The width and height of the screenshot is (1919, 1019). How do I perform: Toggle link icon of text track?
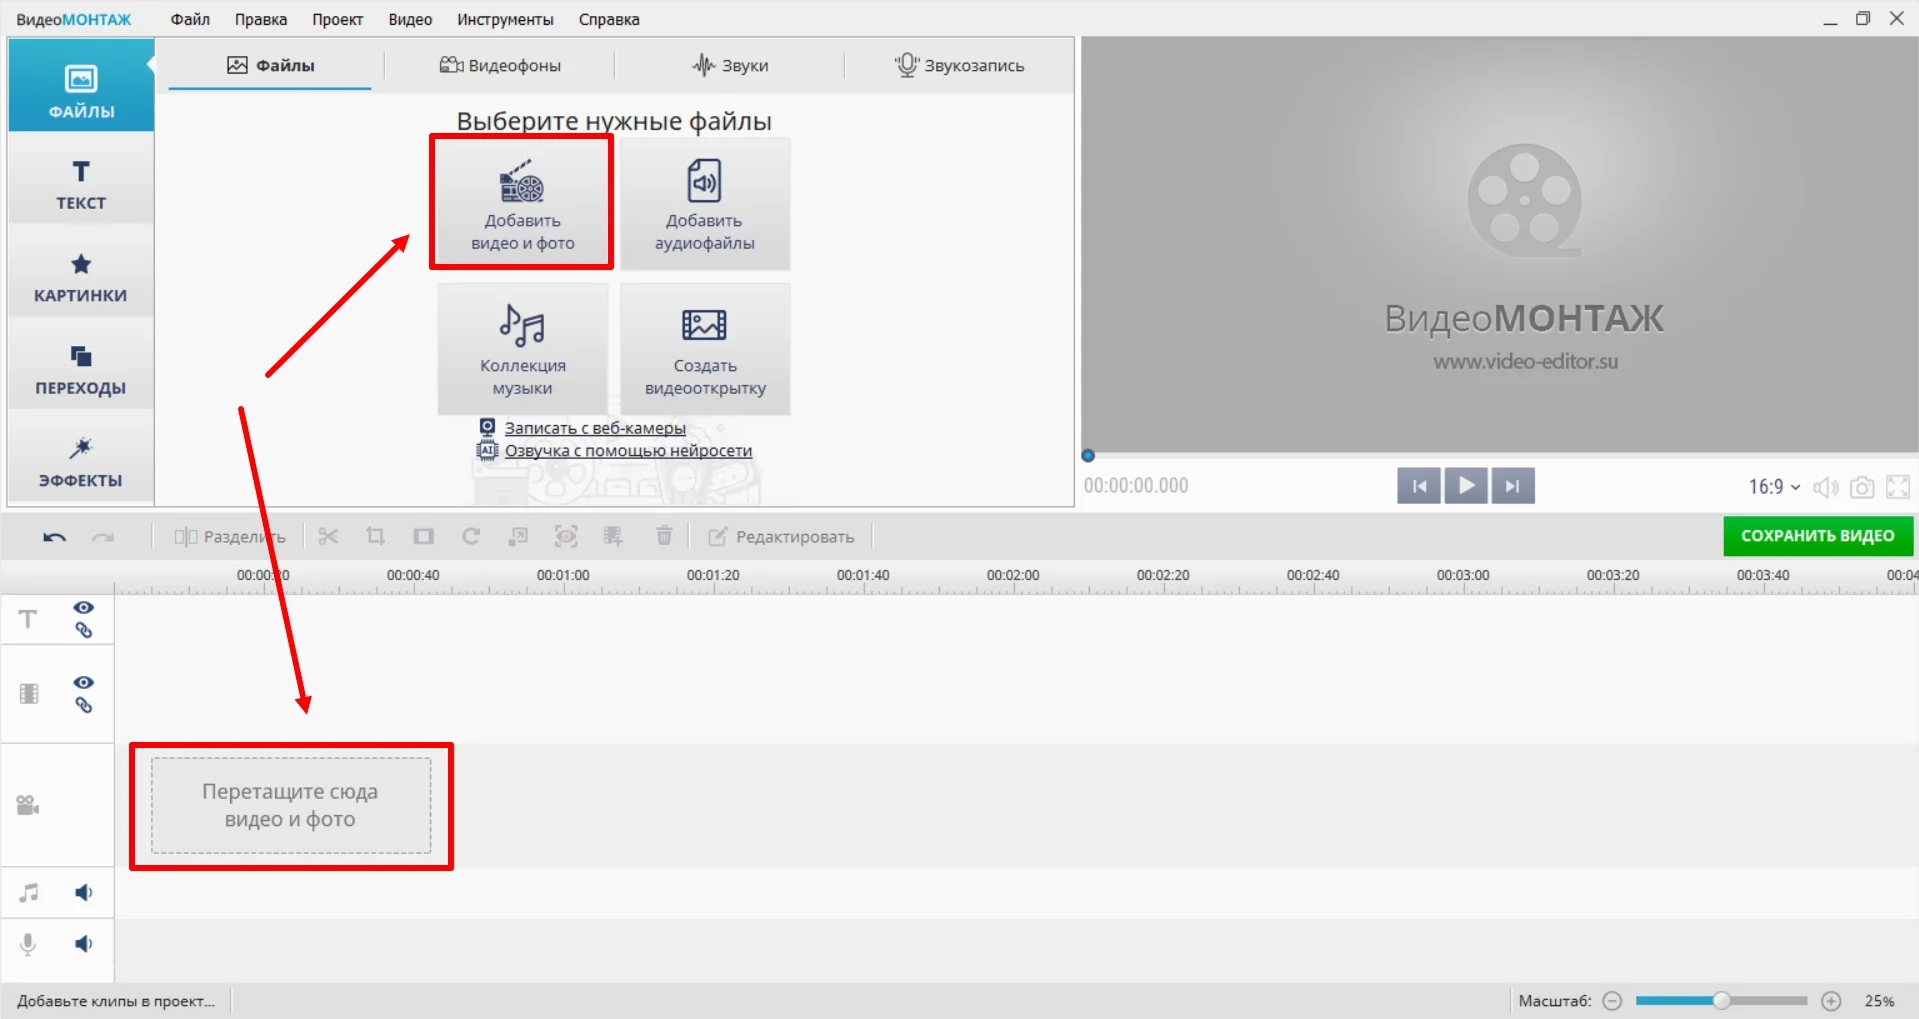click(84, 630)
